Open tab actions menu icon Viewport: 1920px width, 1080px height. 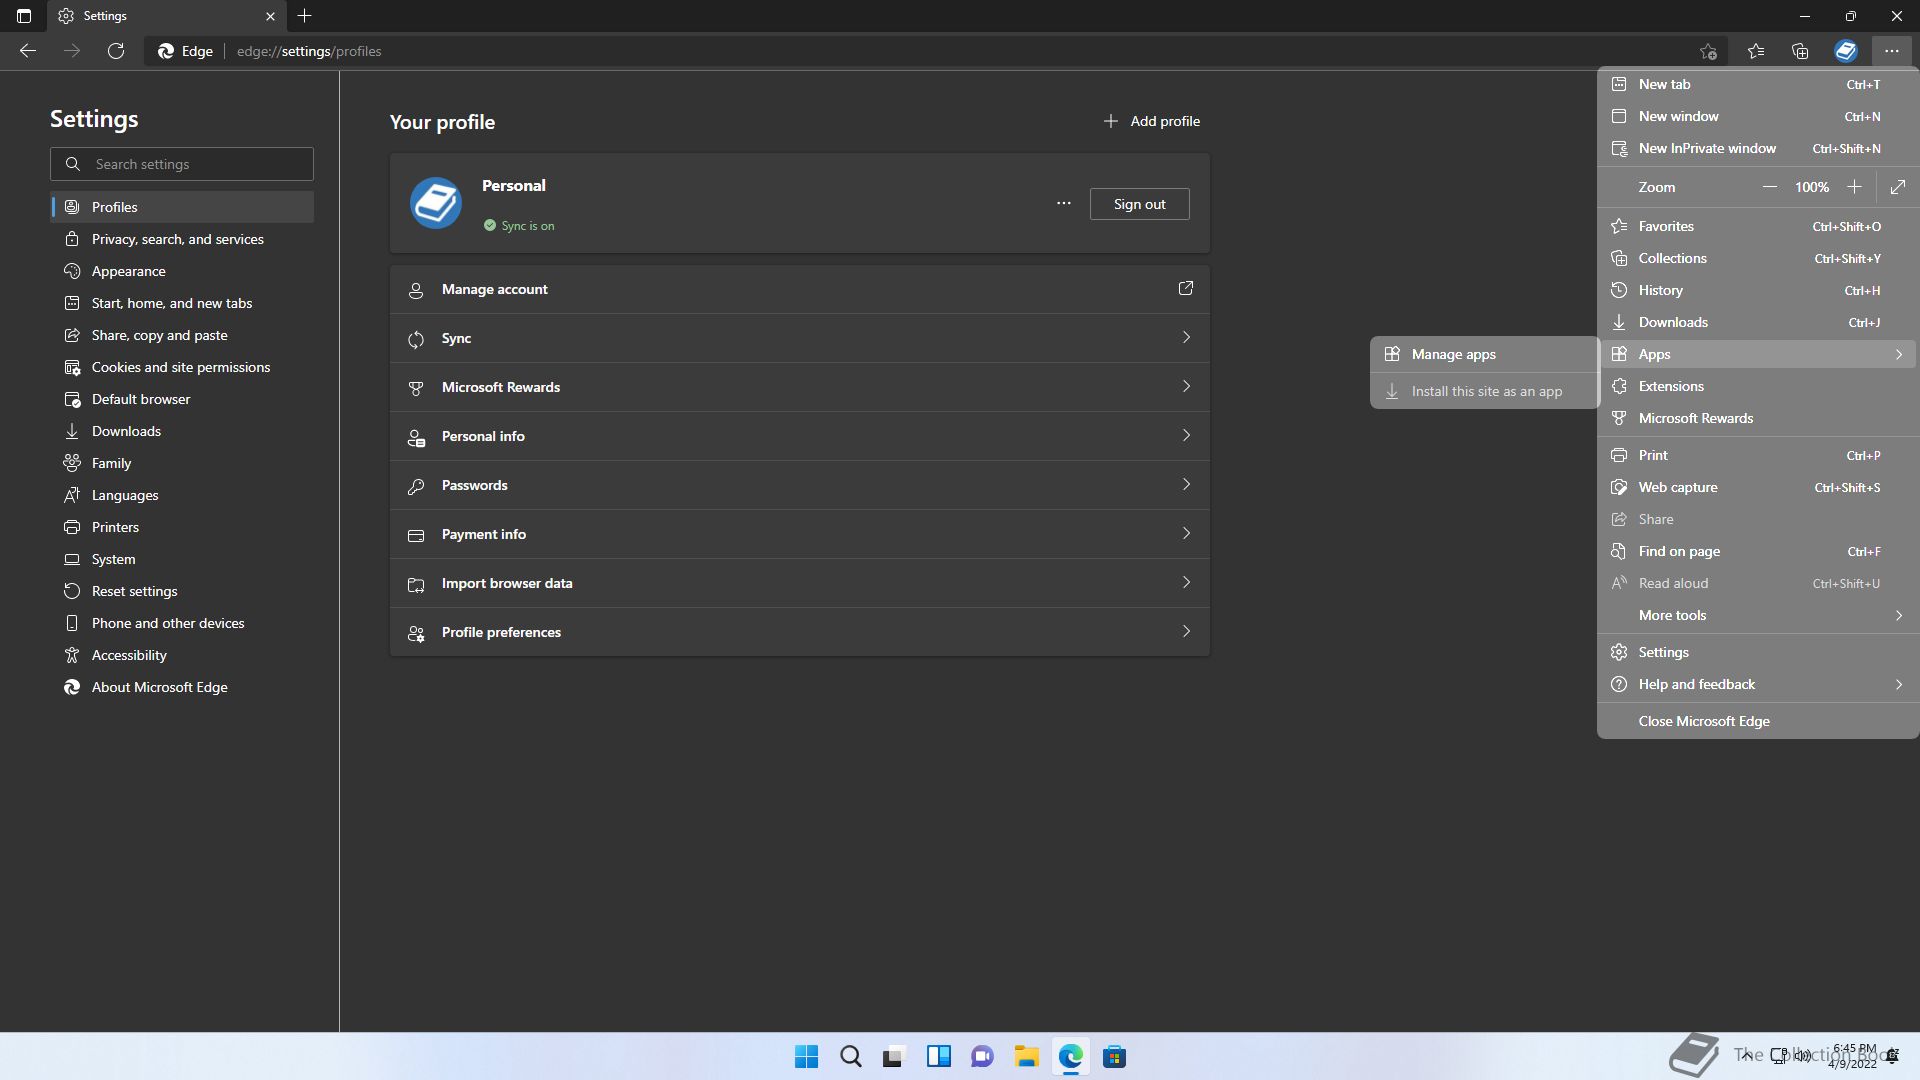[x=24, y=16]
